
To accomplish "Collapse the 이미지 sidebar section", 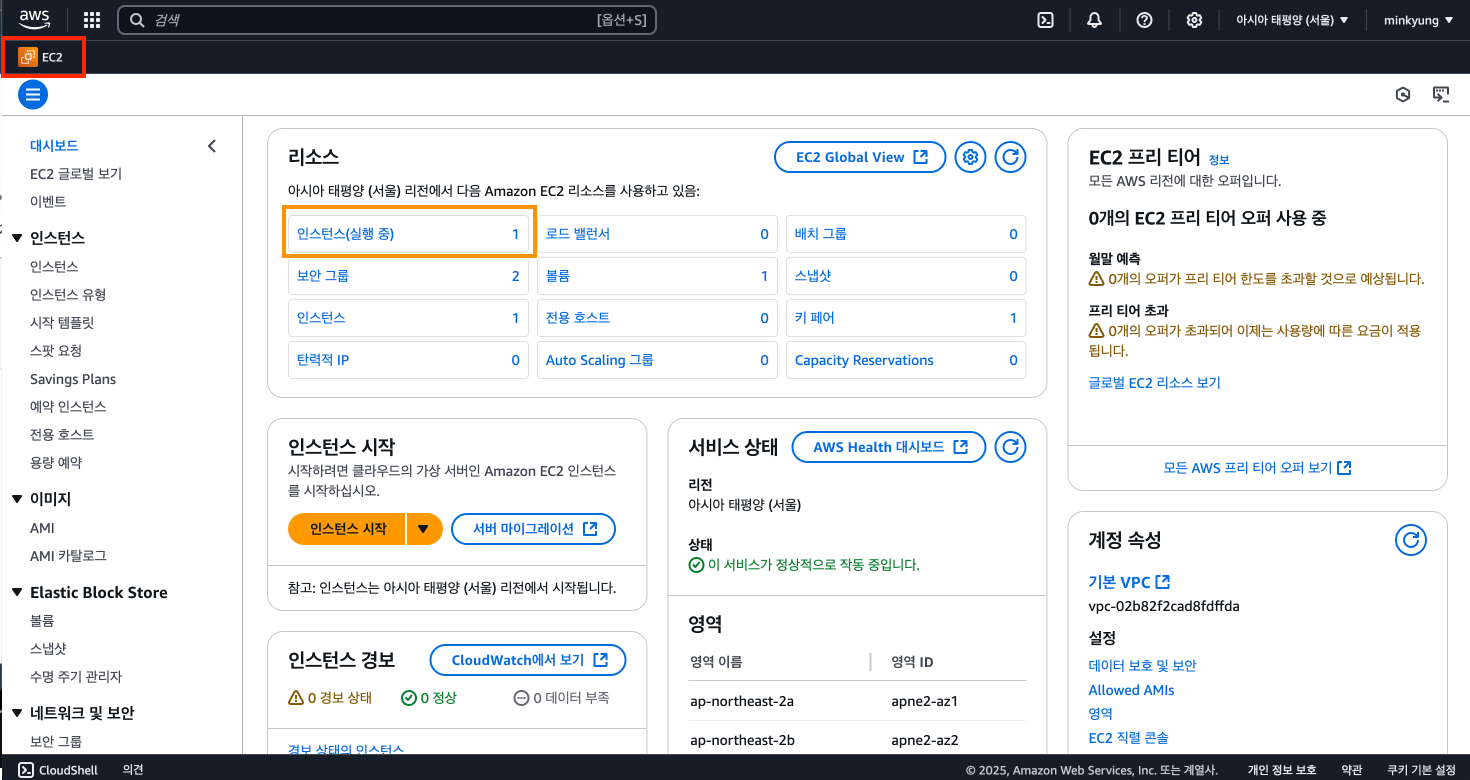I will click(x=17, y=499).
